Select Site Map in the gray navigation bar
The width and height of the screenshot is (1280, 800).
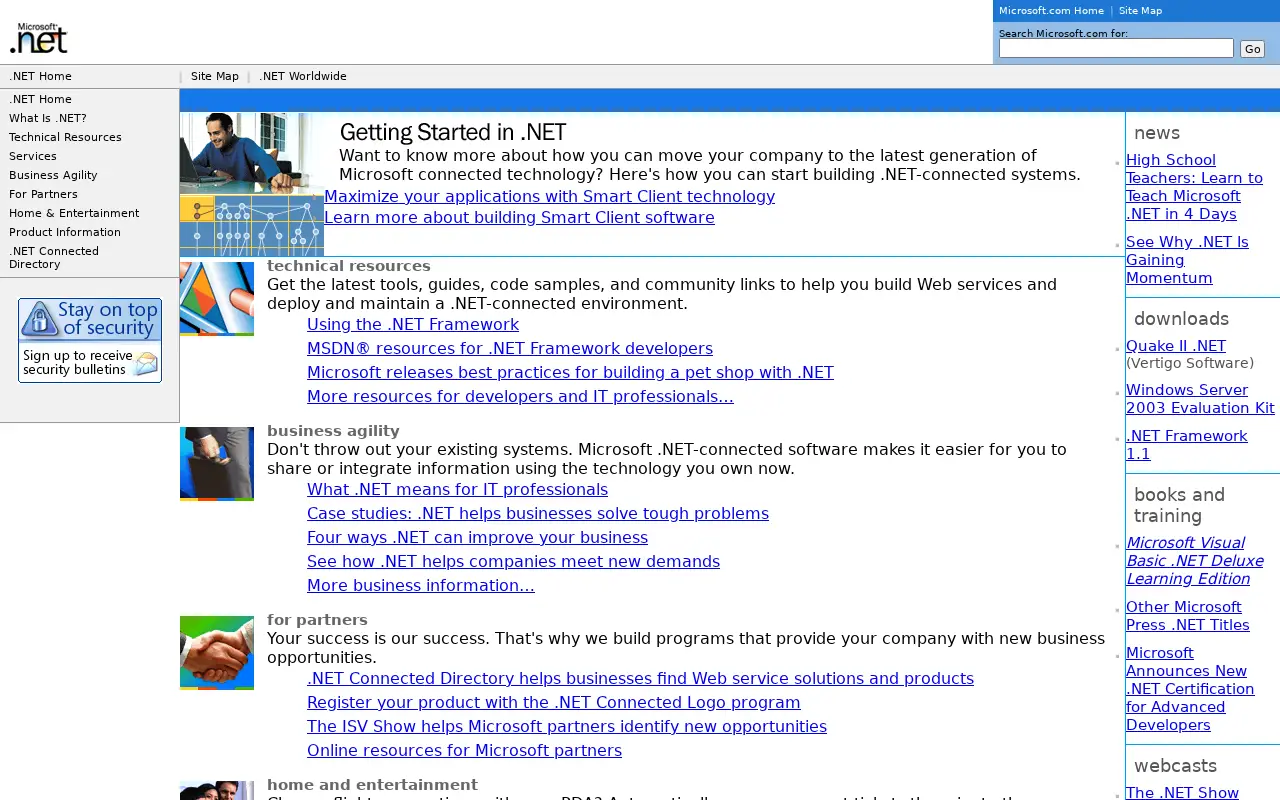click(215, 76)
